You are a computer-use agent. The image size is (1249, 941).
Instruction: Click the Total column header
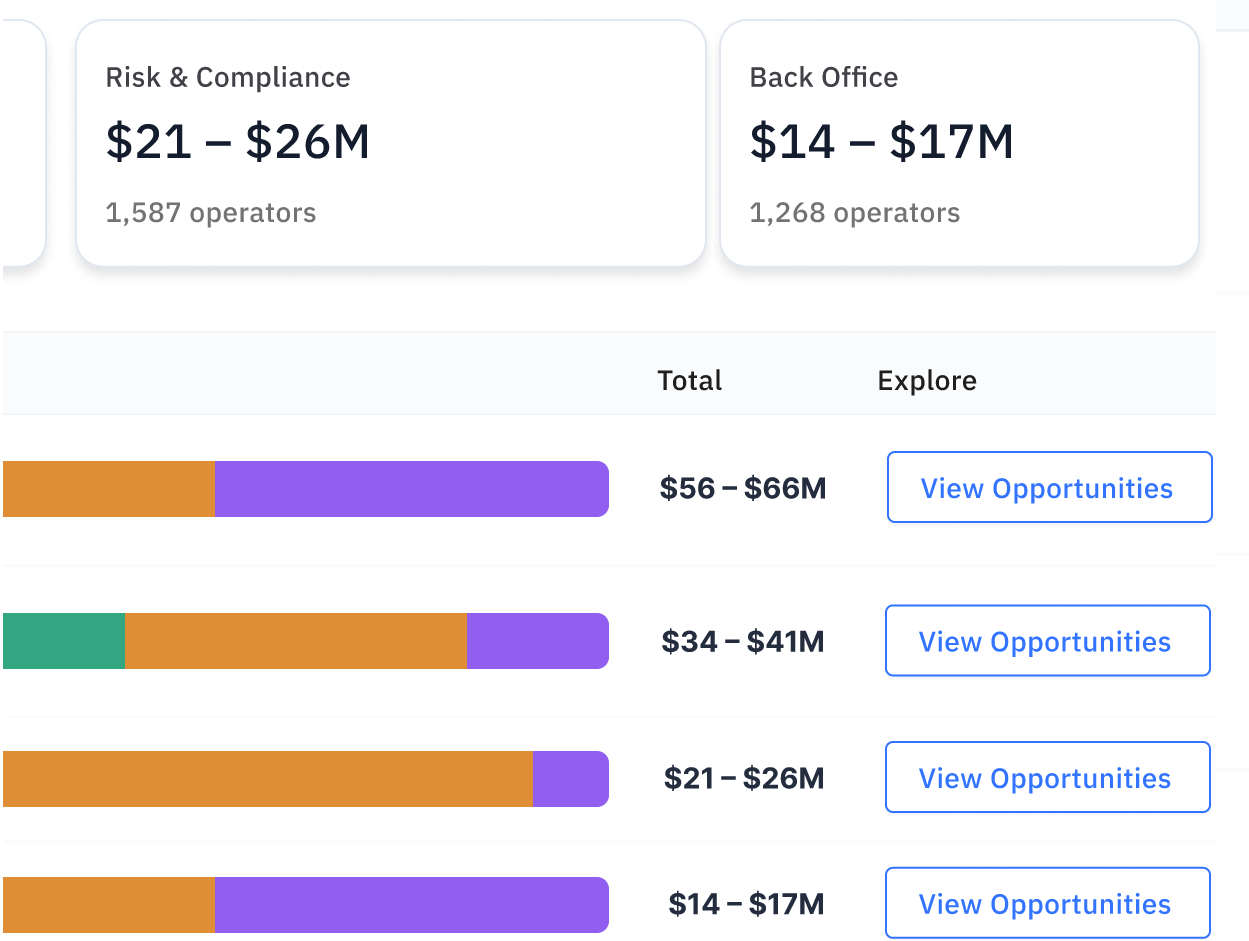coord(689,381)
